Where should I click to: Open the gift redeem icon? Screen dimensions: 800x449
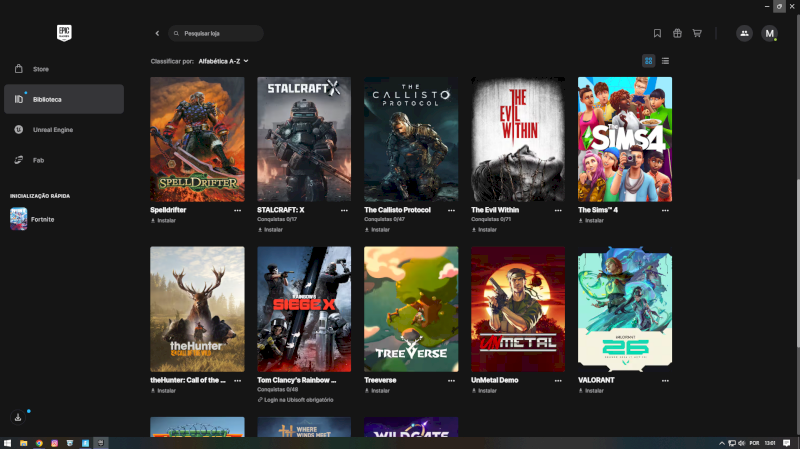[677, 33]
